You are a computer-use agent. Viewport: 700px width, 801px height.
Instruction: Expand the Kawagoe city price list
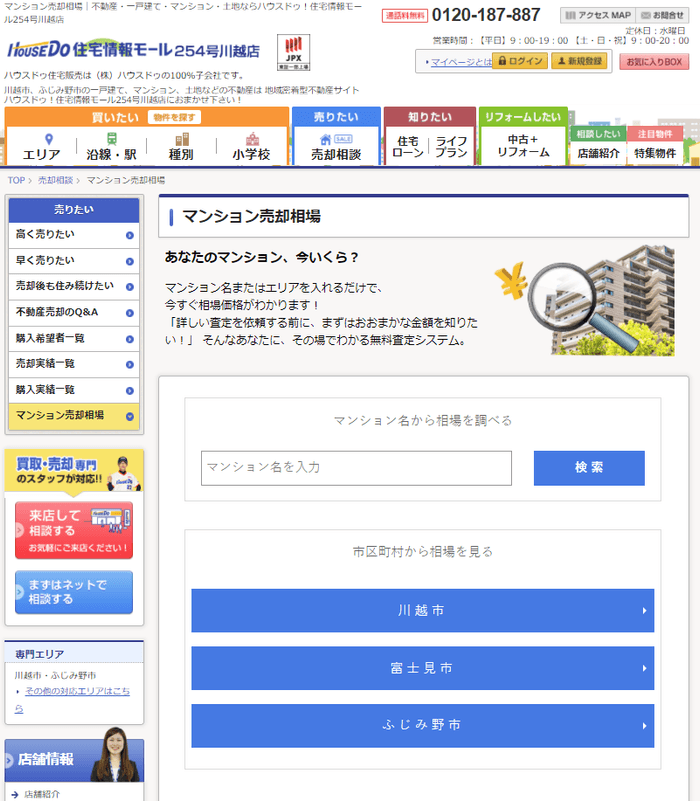422,610
